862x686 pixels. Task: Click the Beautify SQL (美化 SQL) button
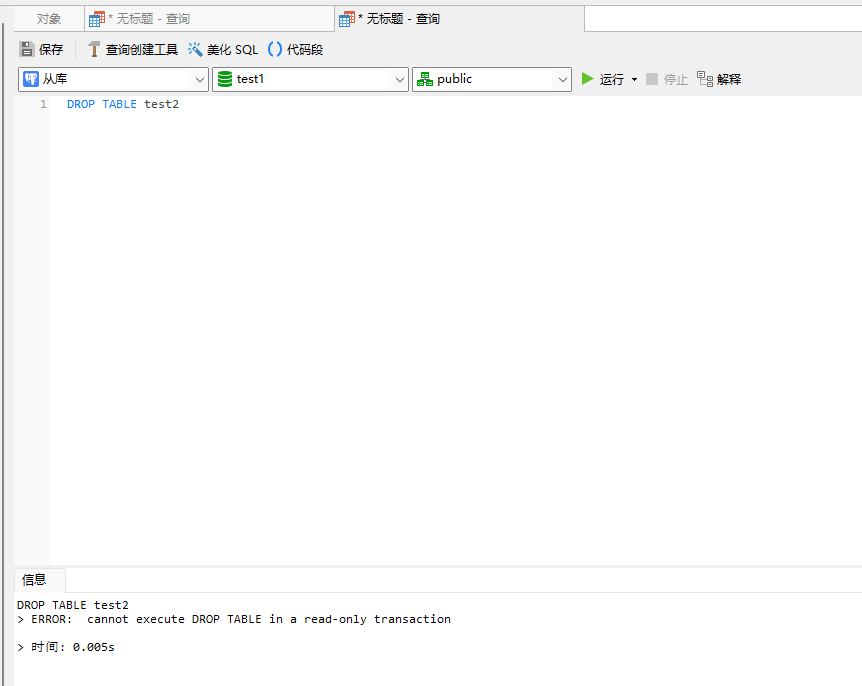point(223,49)
